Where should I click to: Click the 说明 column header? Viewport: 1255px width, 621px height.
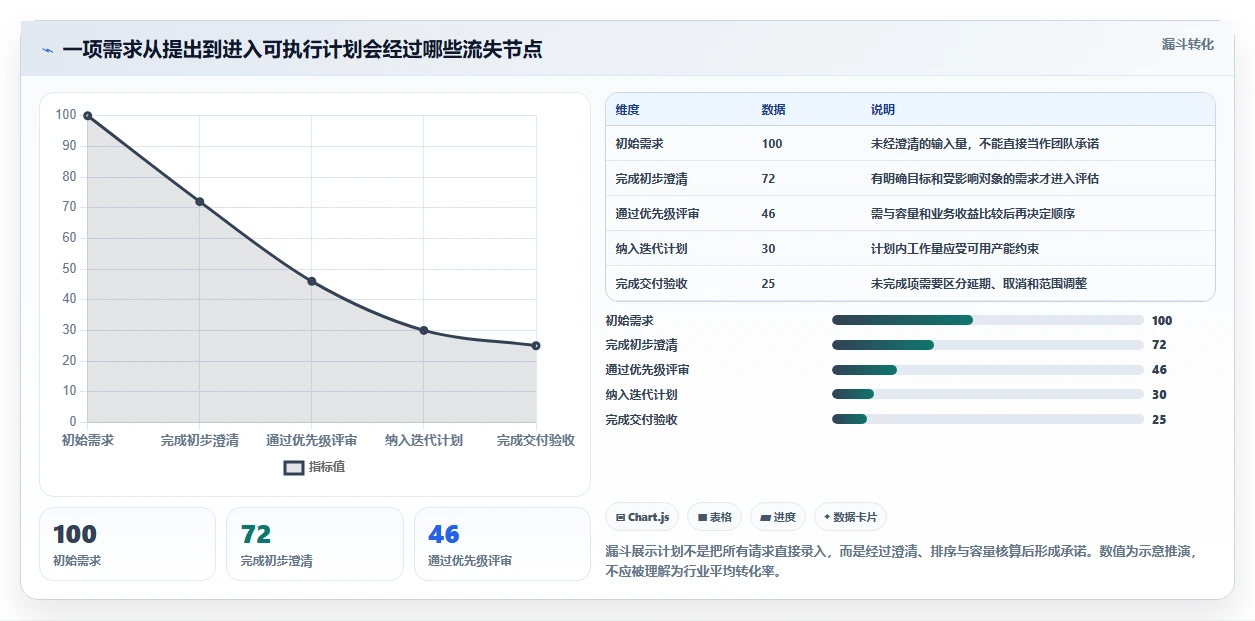(883, 110)
